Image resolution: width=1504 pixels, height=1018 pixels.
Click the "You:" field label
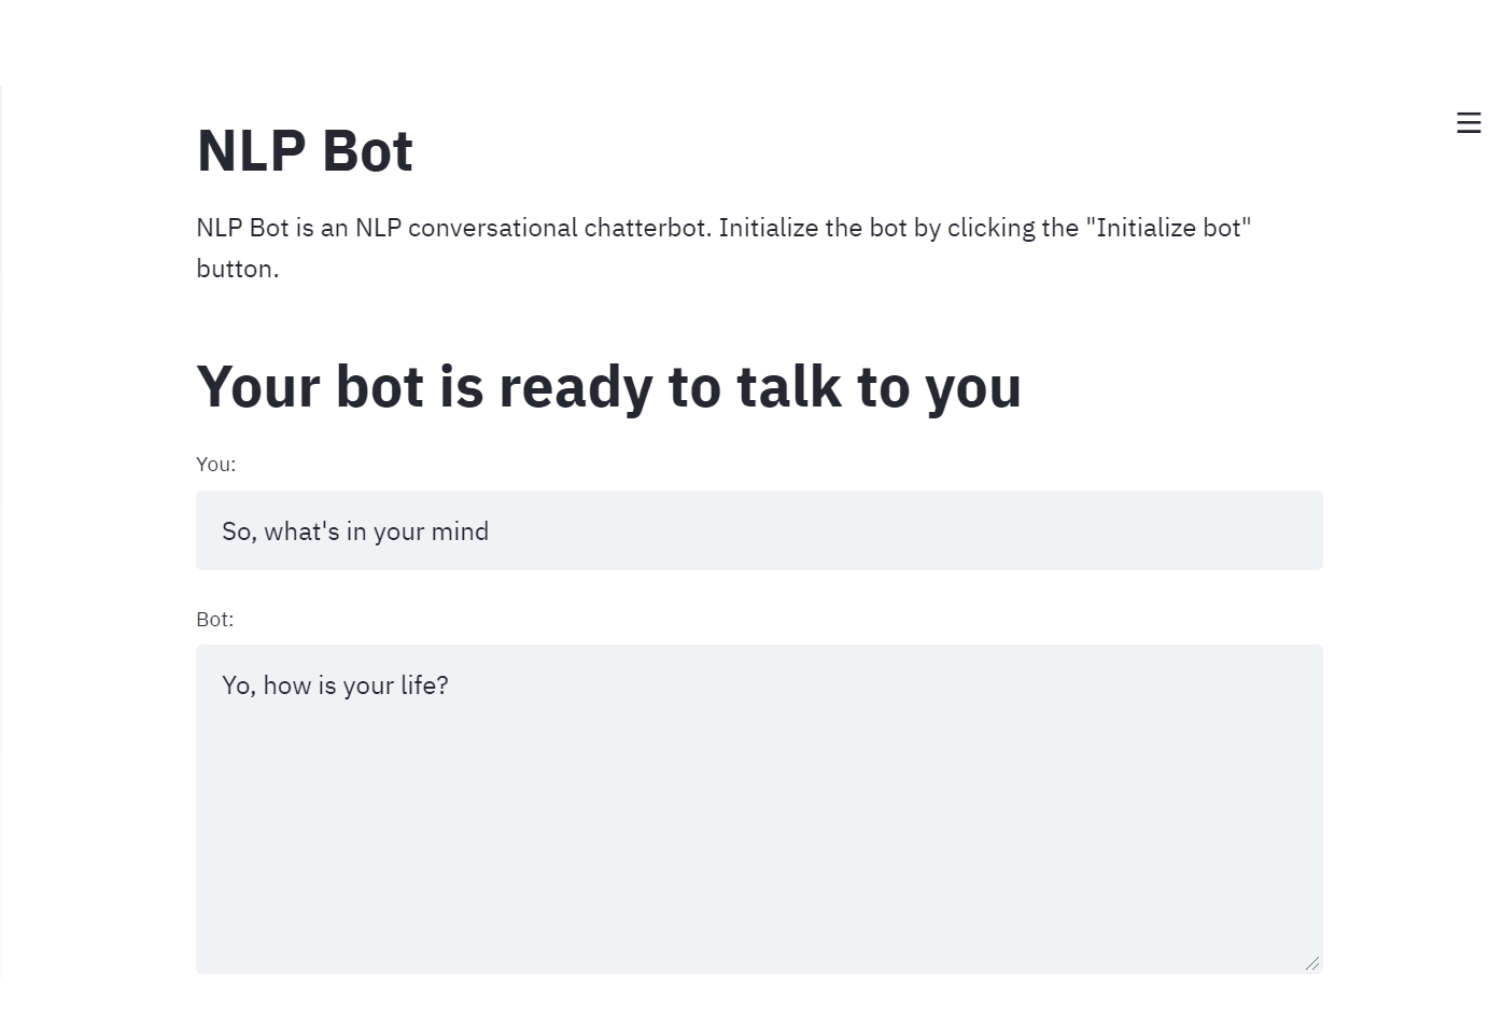coord(216,464)
